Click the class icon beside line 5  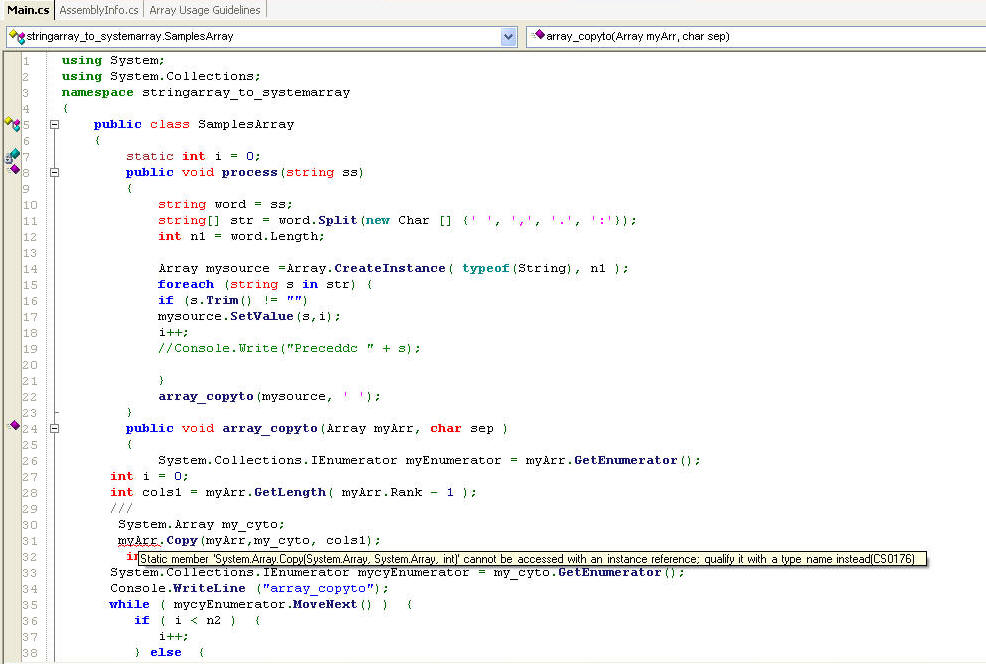[x=12, y=123]
